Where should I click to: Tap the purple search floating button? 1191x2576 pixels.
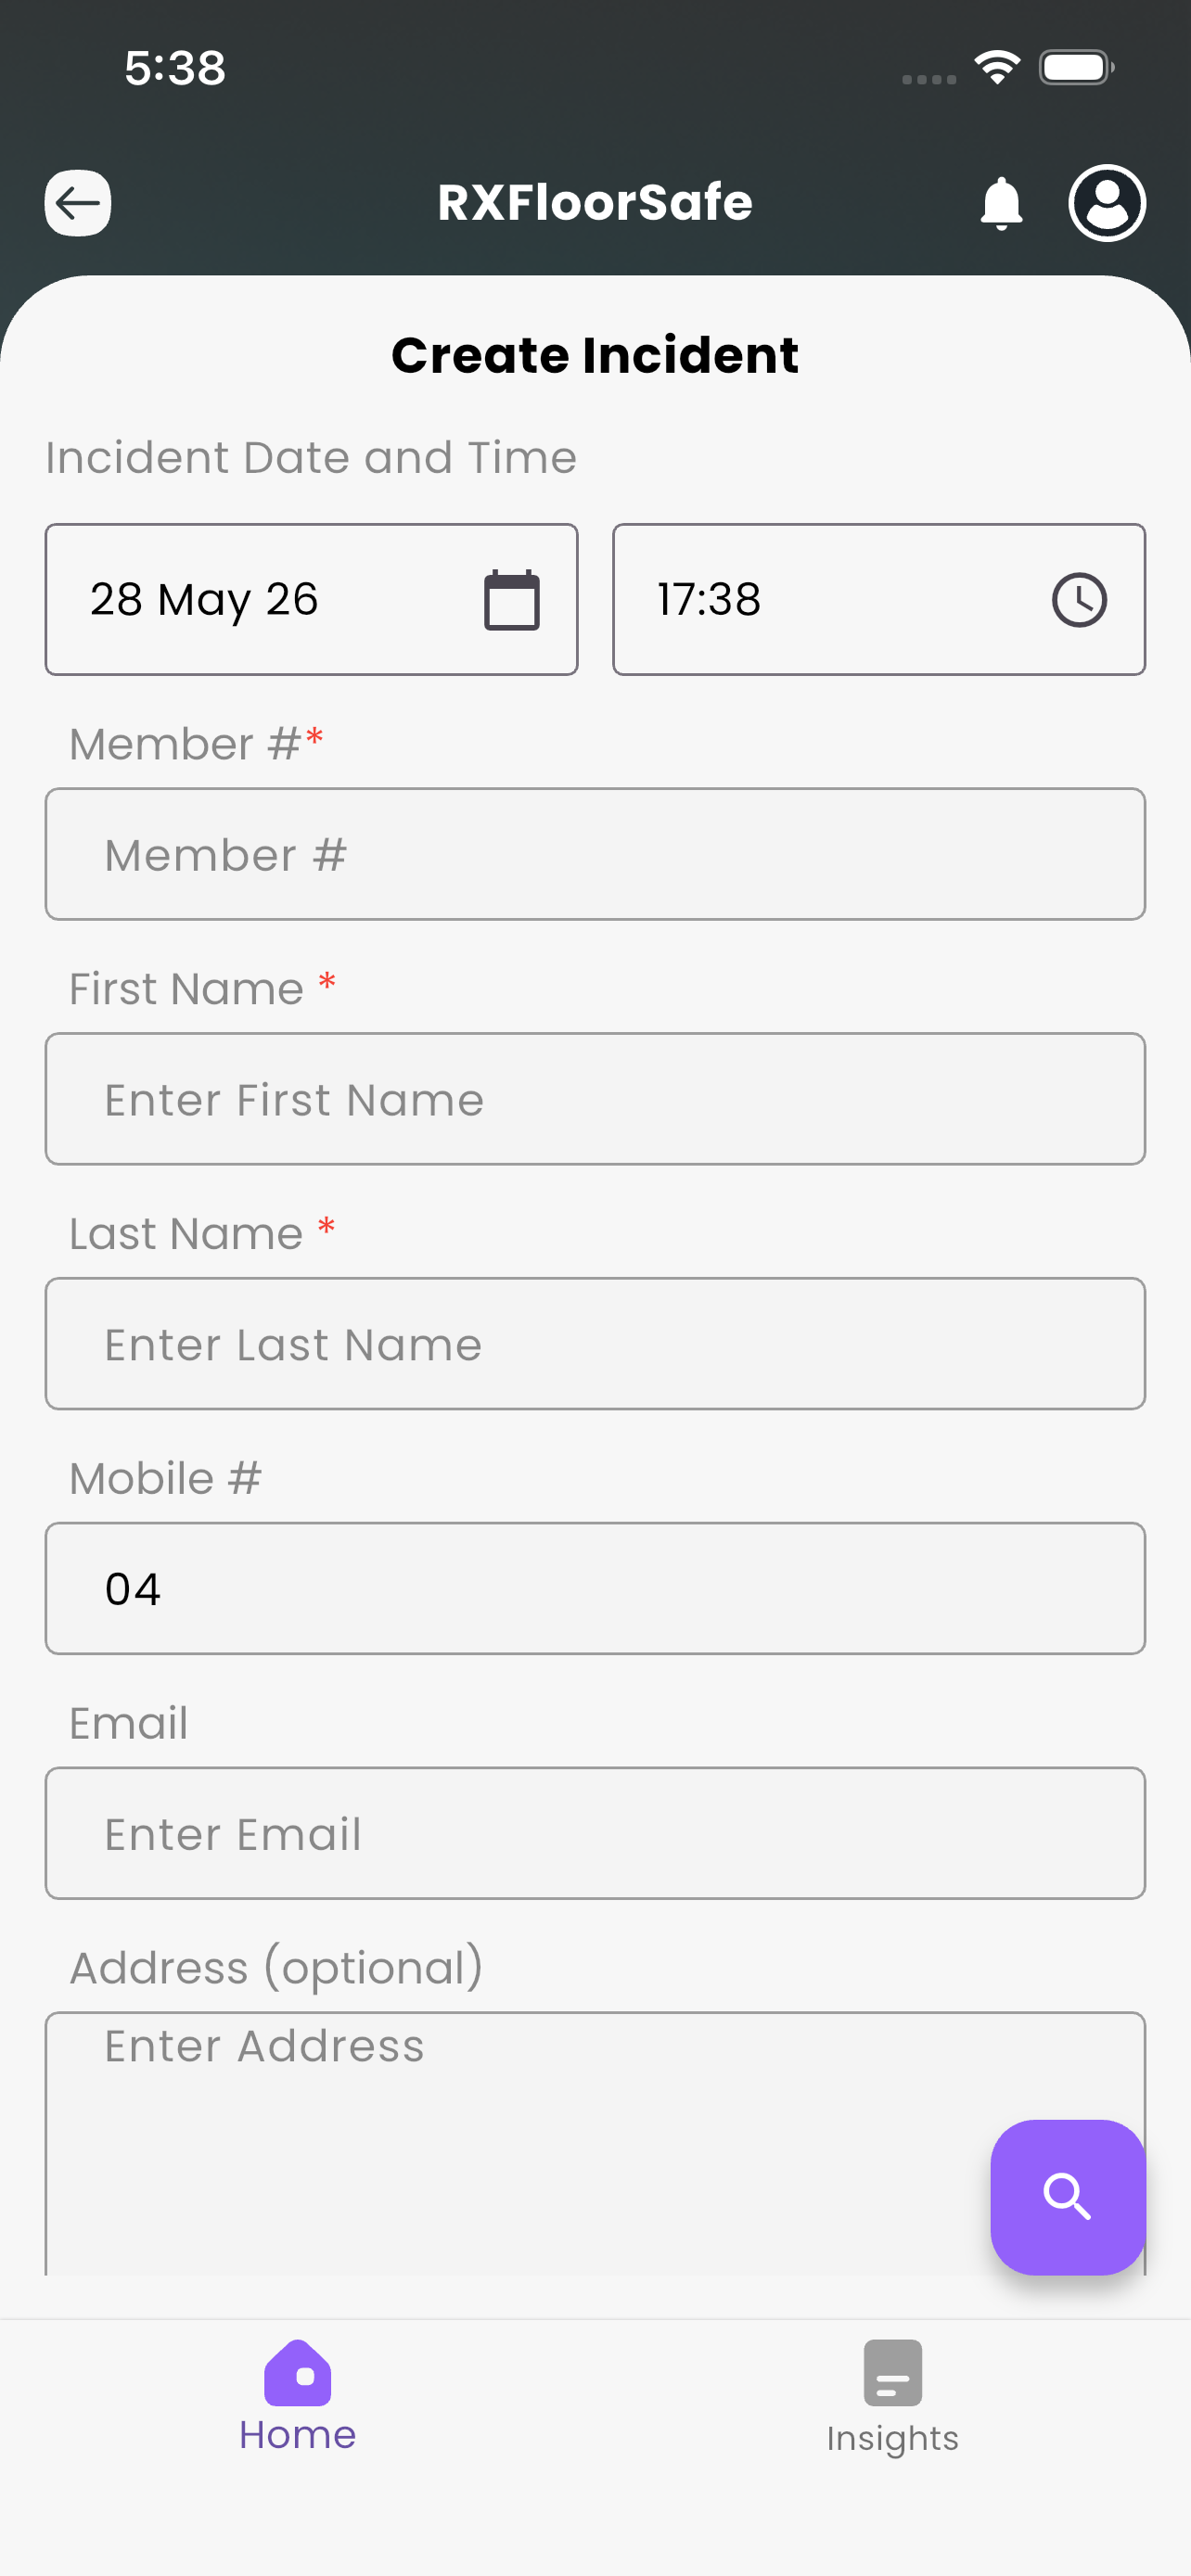pyautogui.click(x=1068, y=2197)
